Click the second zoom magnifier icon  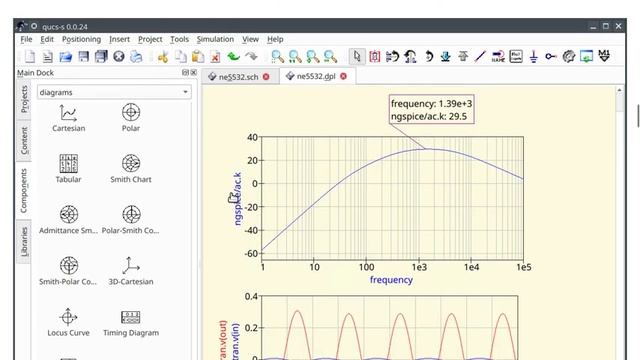pyautogui.click(x=295, y=56)
